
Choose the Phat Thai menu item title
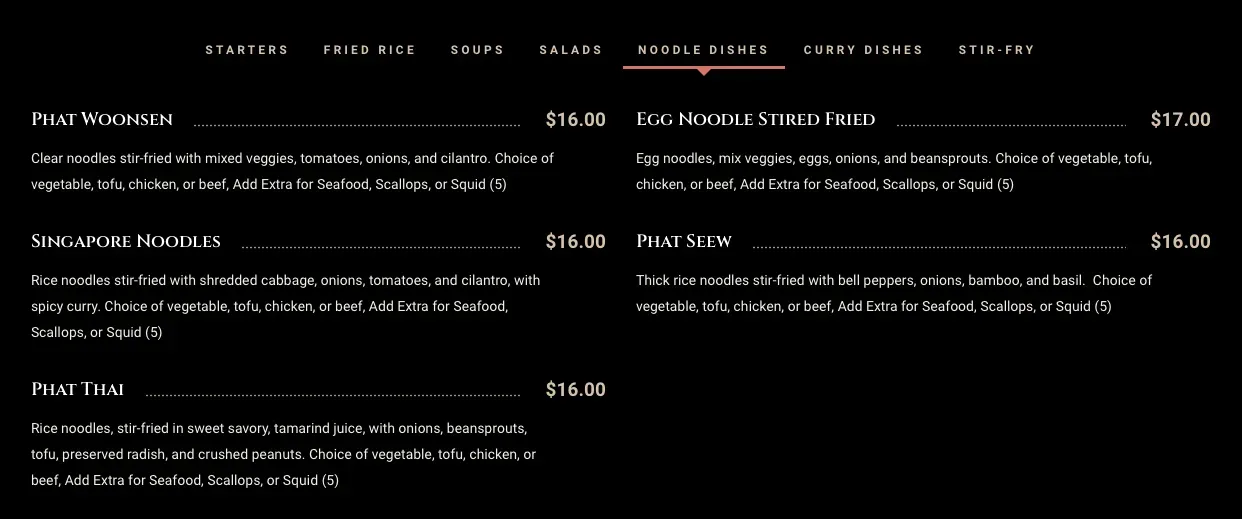click(78, 390)
